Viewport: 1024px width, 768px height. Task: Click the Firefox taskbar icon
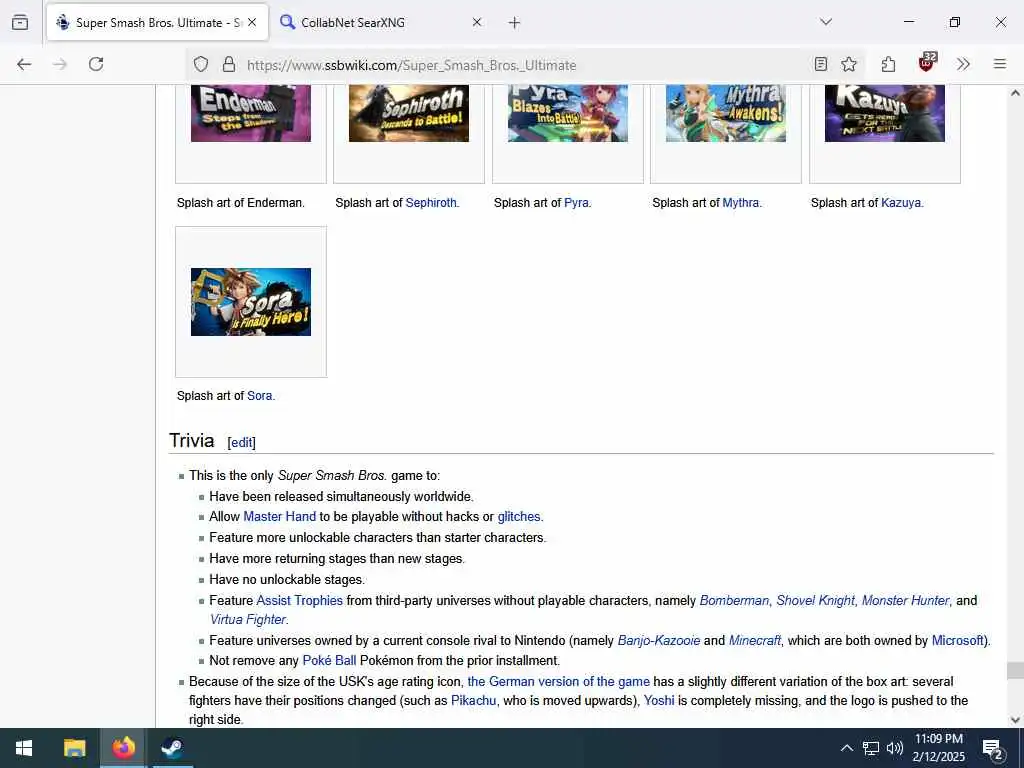point(123,748)
